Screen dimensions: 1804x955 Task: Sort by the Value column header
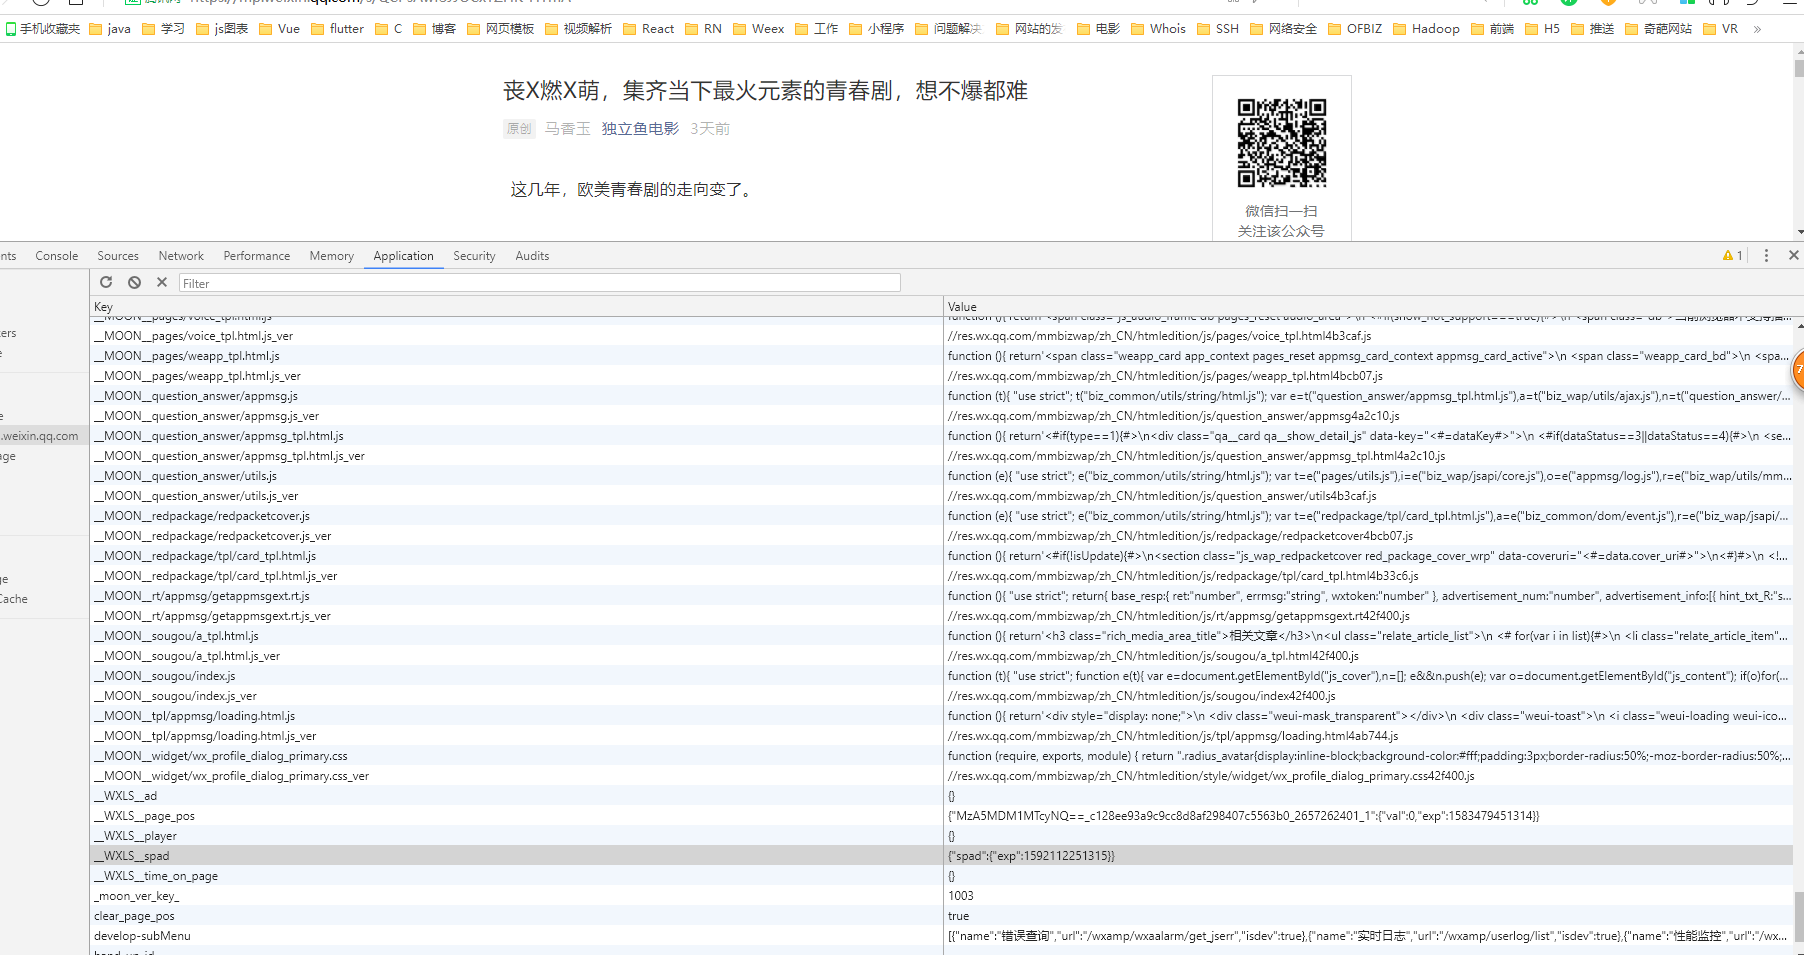1368,307
